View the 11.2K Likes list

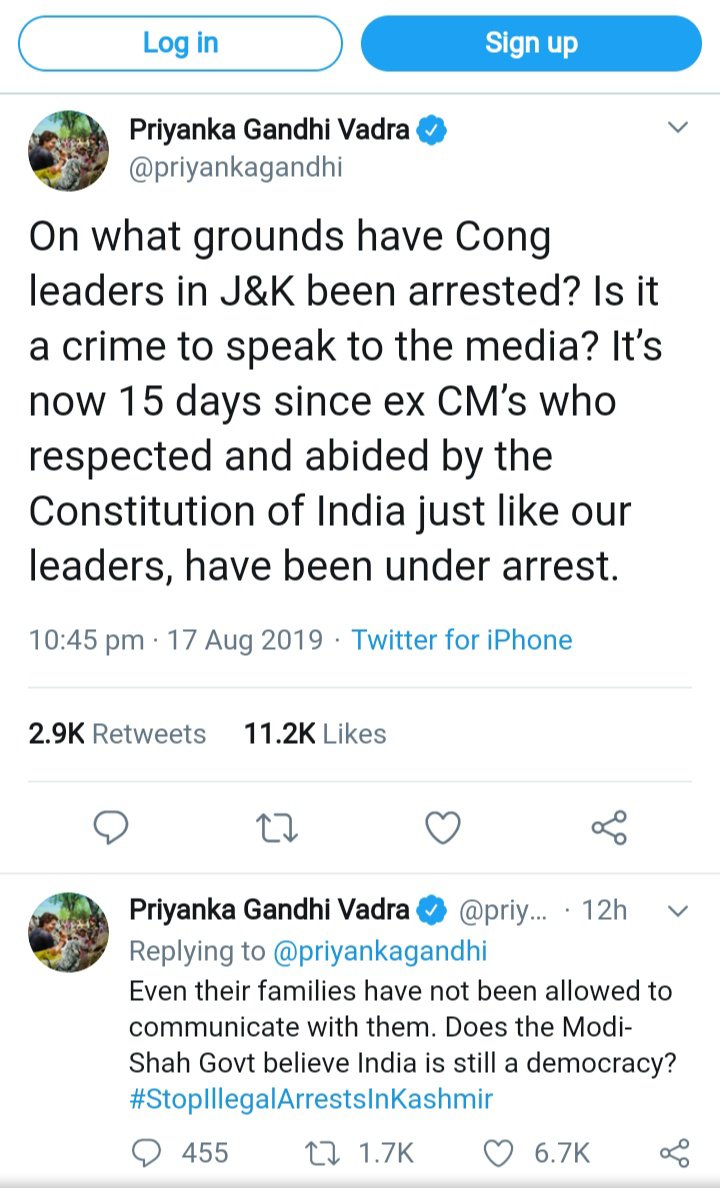tap(315, 734)
